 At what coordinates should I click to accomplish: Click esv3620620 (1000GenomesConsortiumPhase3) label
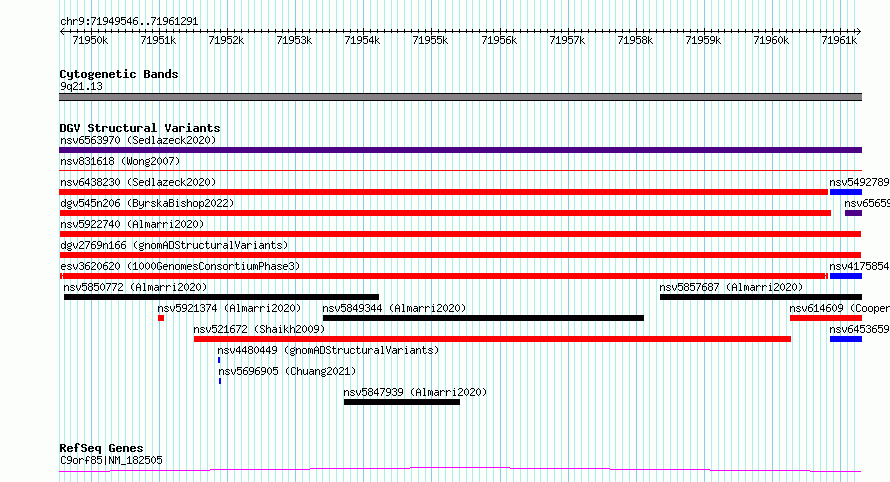click(x=180, y=266)
